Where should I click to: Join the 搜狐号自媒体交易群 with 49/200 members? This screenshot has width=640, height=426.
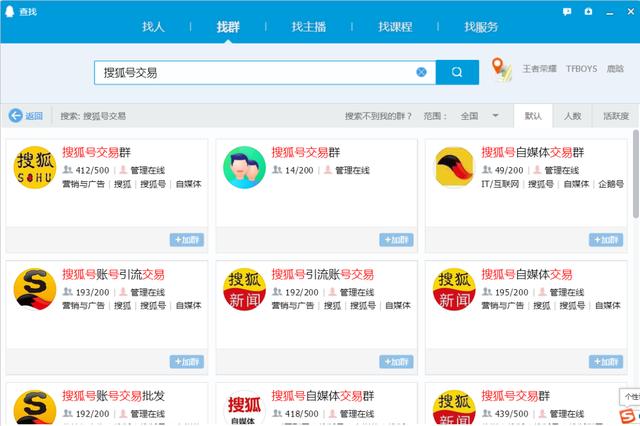click(605, 240)
